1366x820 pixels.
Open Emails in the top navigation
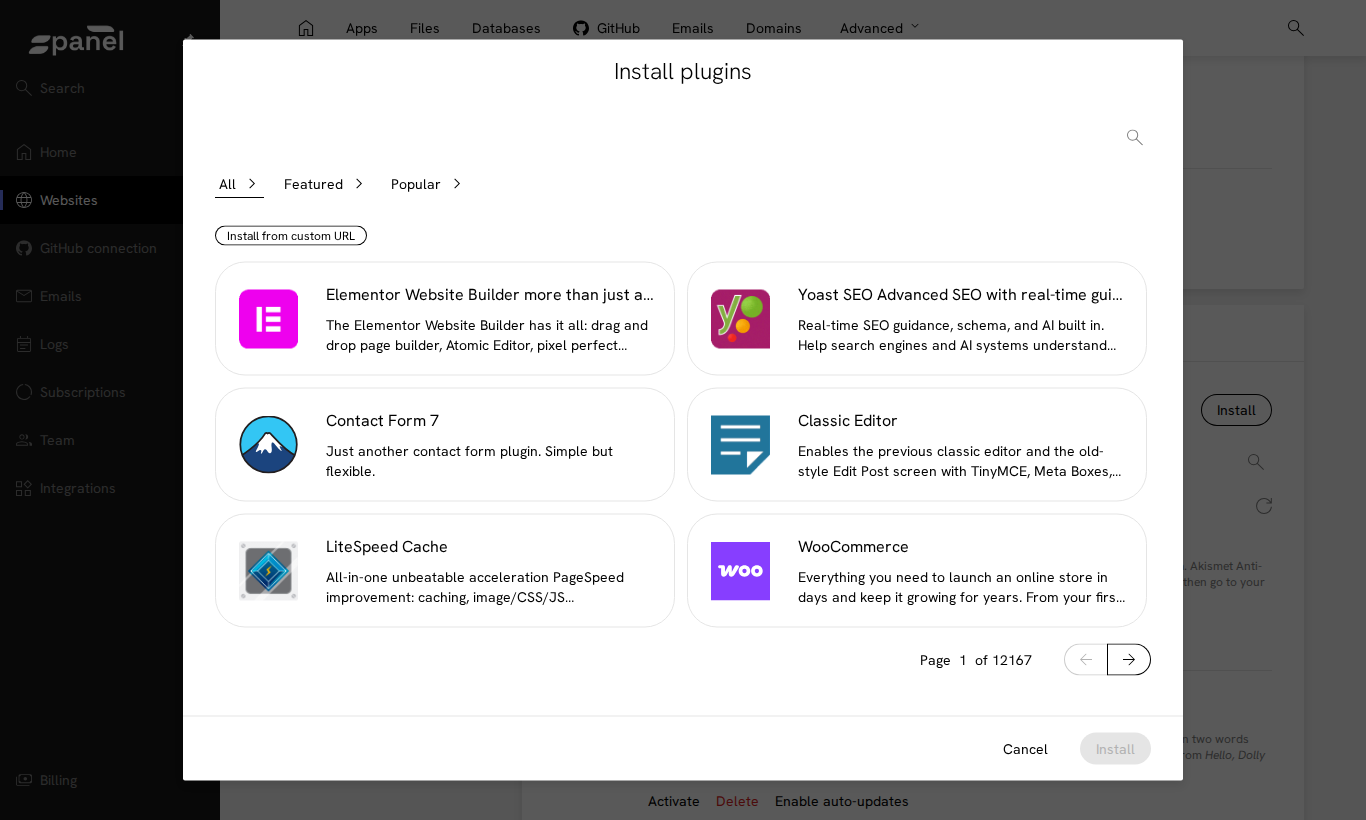pos(693,28)
